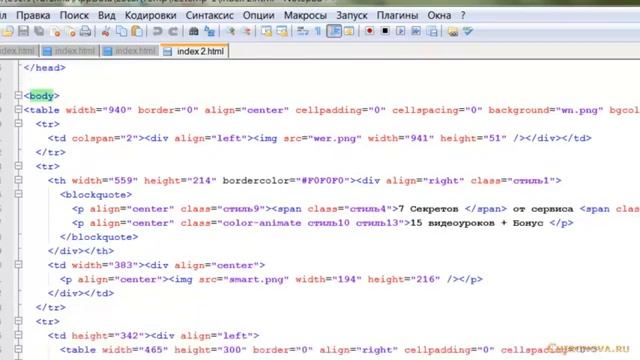Click the yellow plugin icon after macro buttons
The height and width of the screenshot is (360, 640).
(453, 31)
